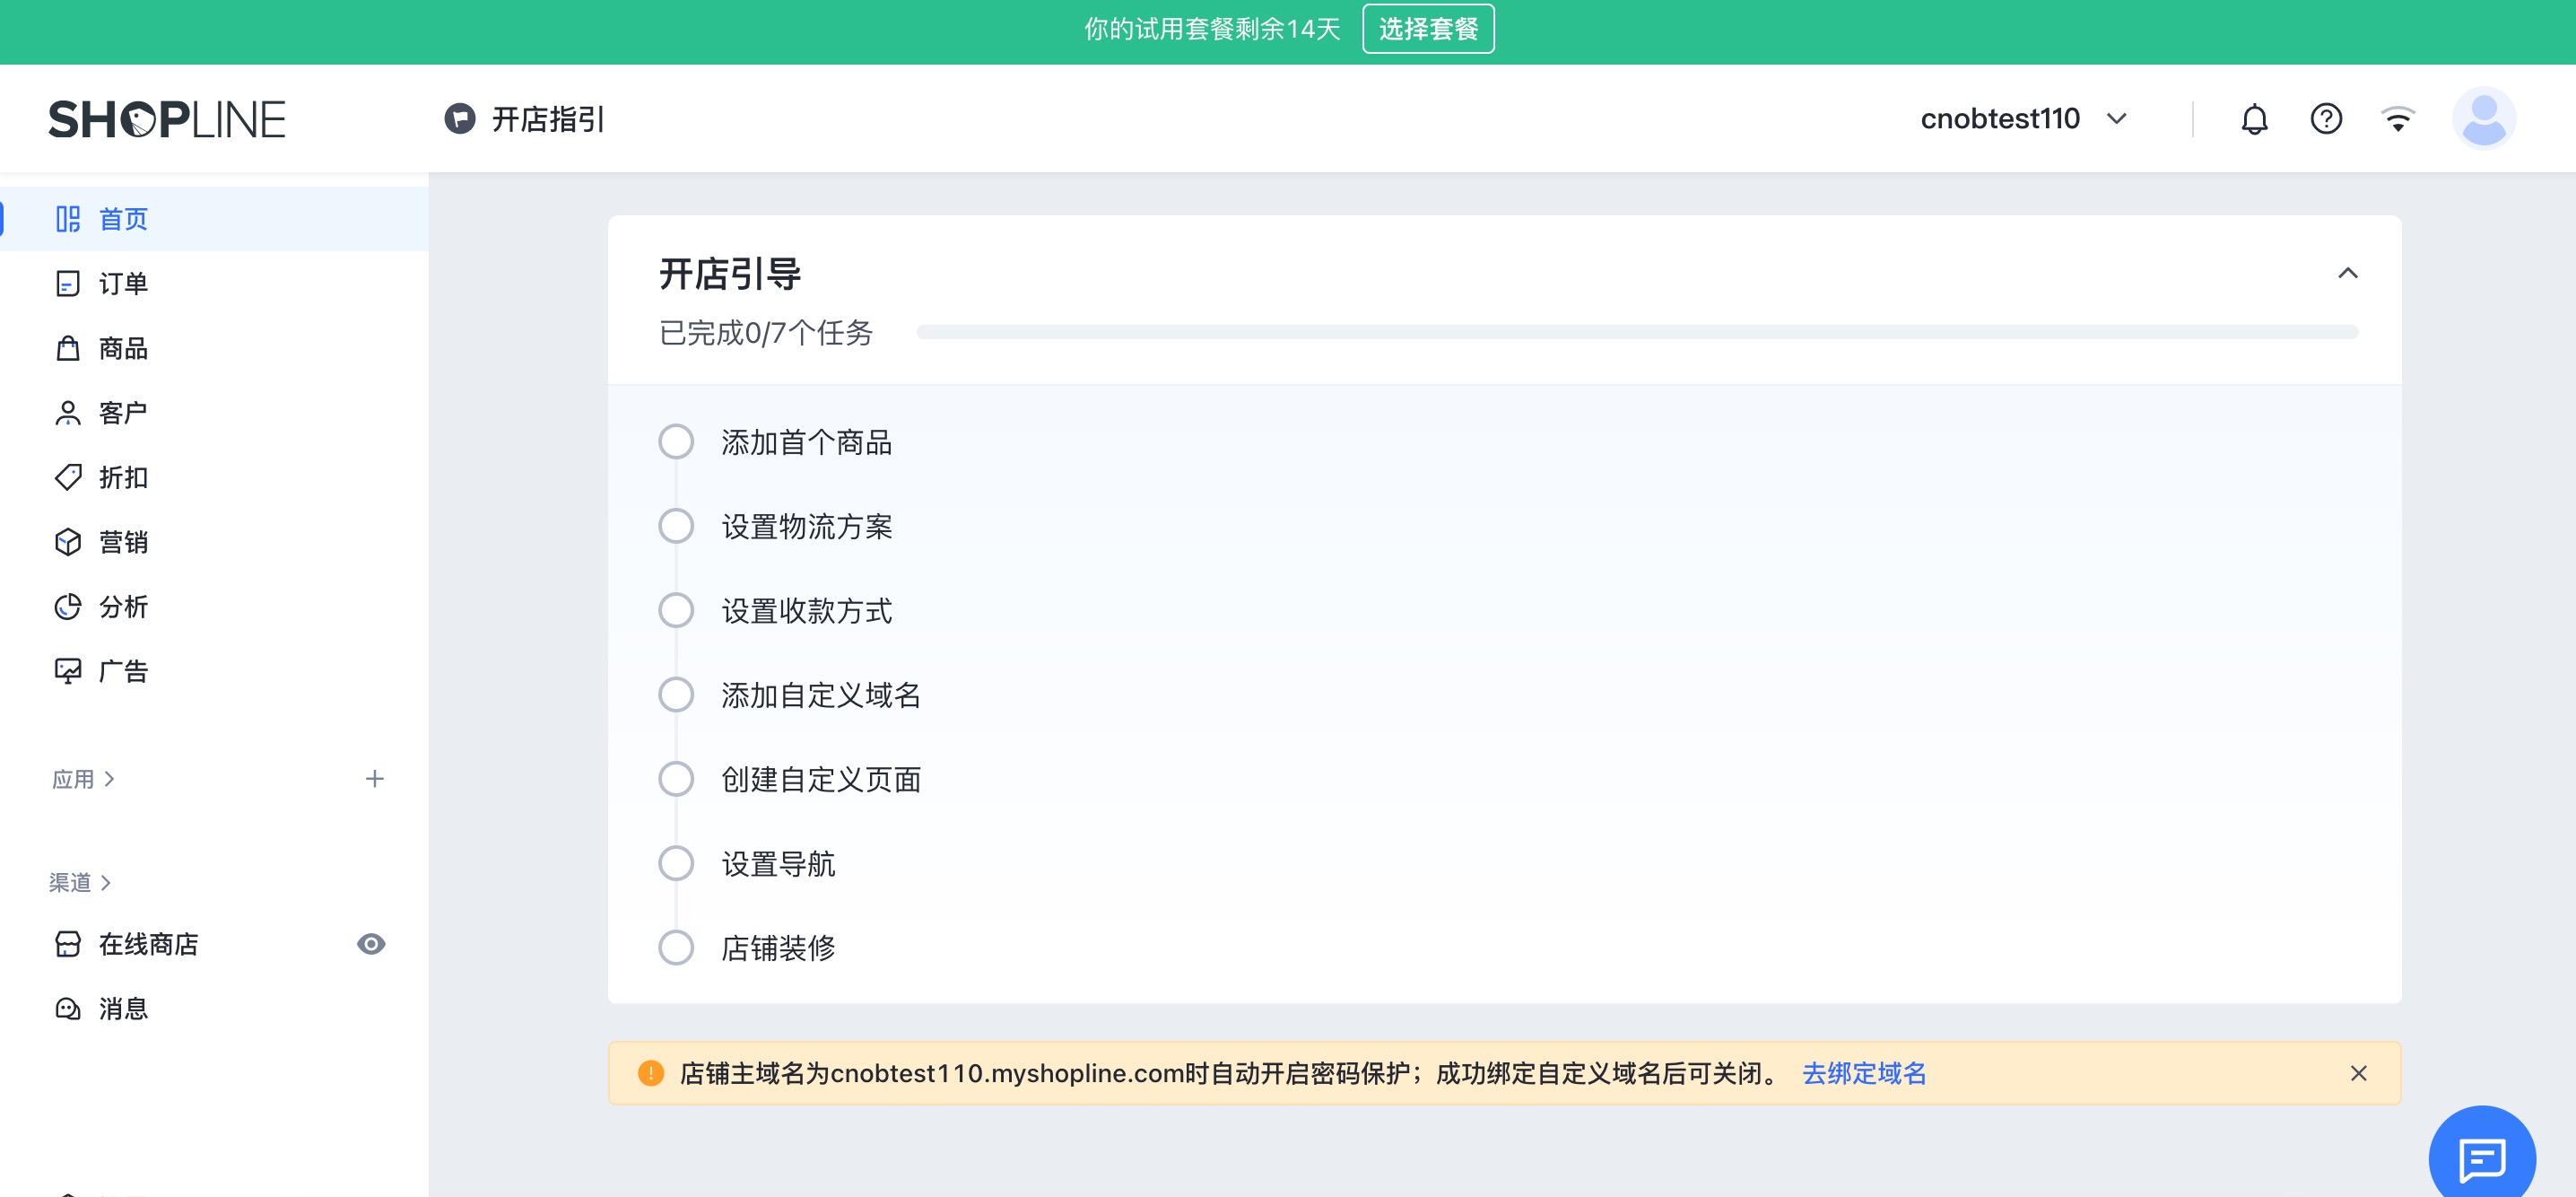The height and width of the screenshot is (1197, 2576).
Task: Open the 创建自定义页面 task
Action: click(x=821, y=779)
